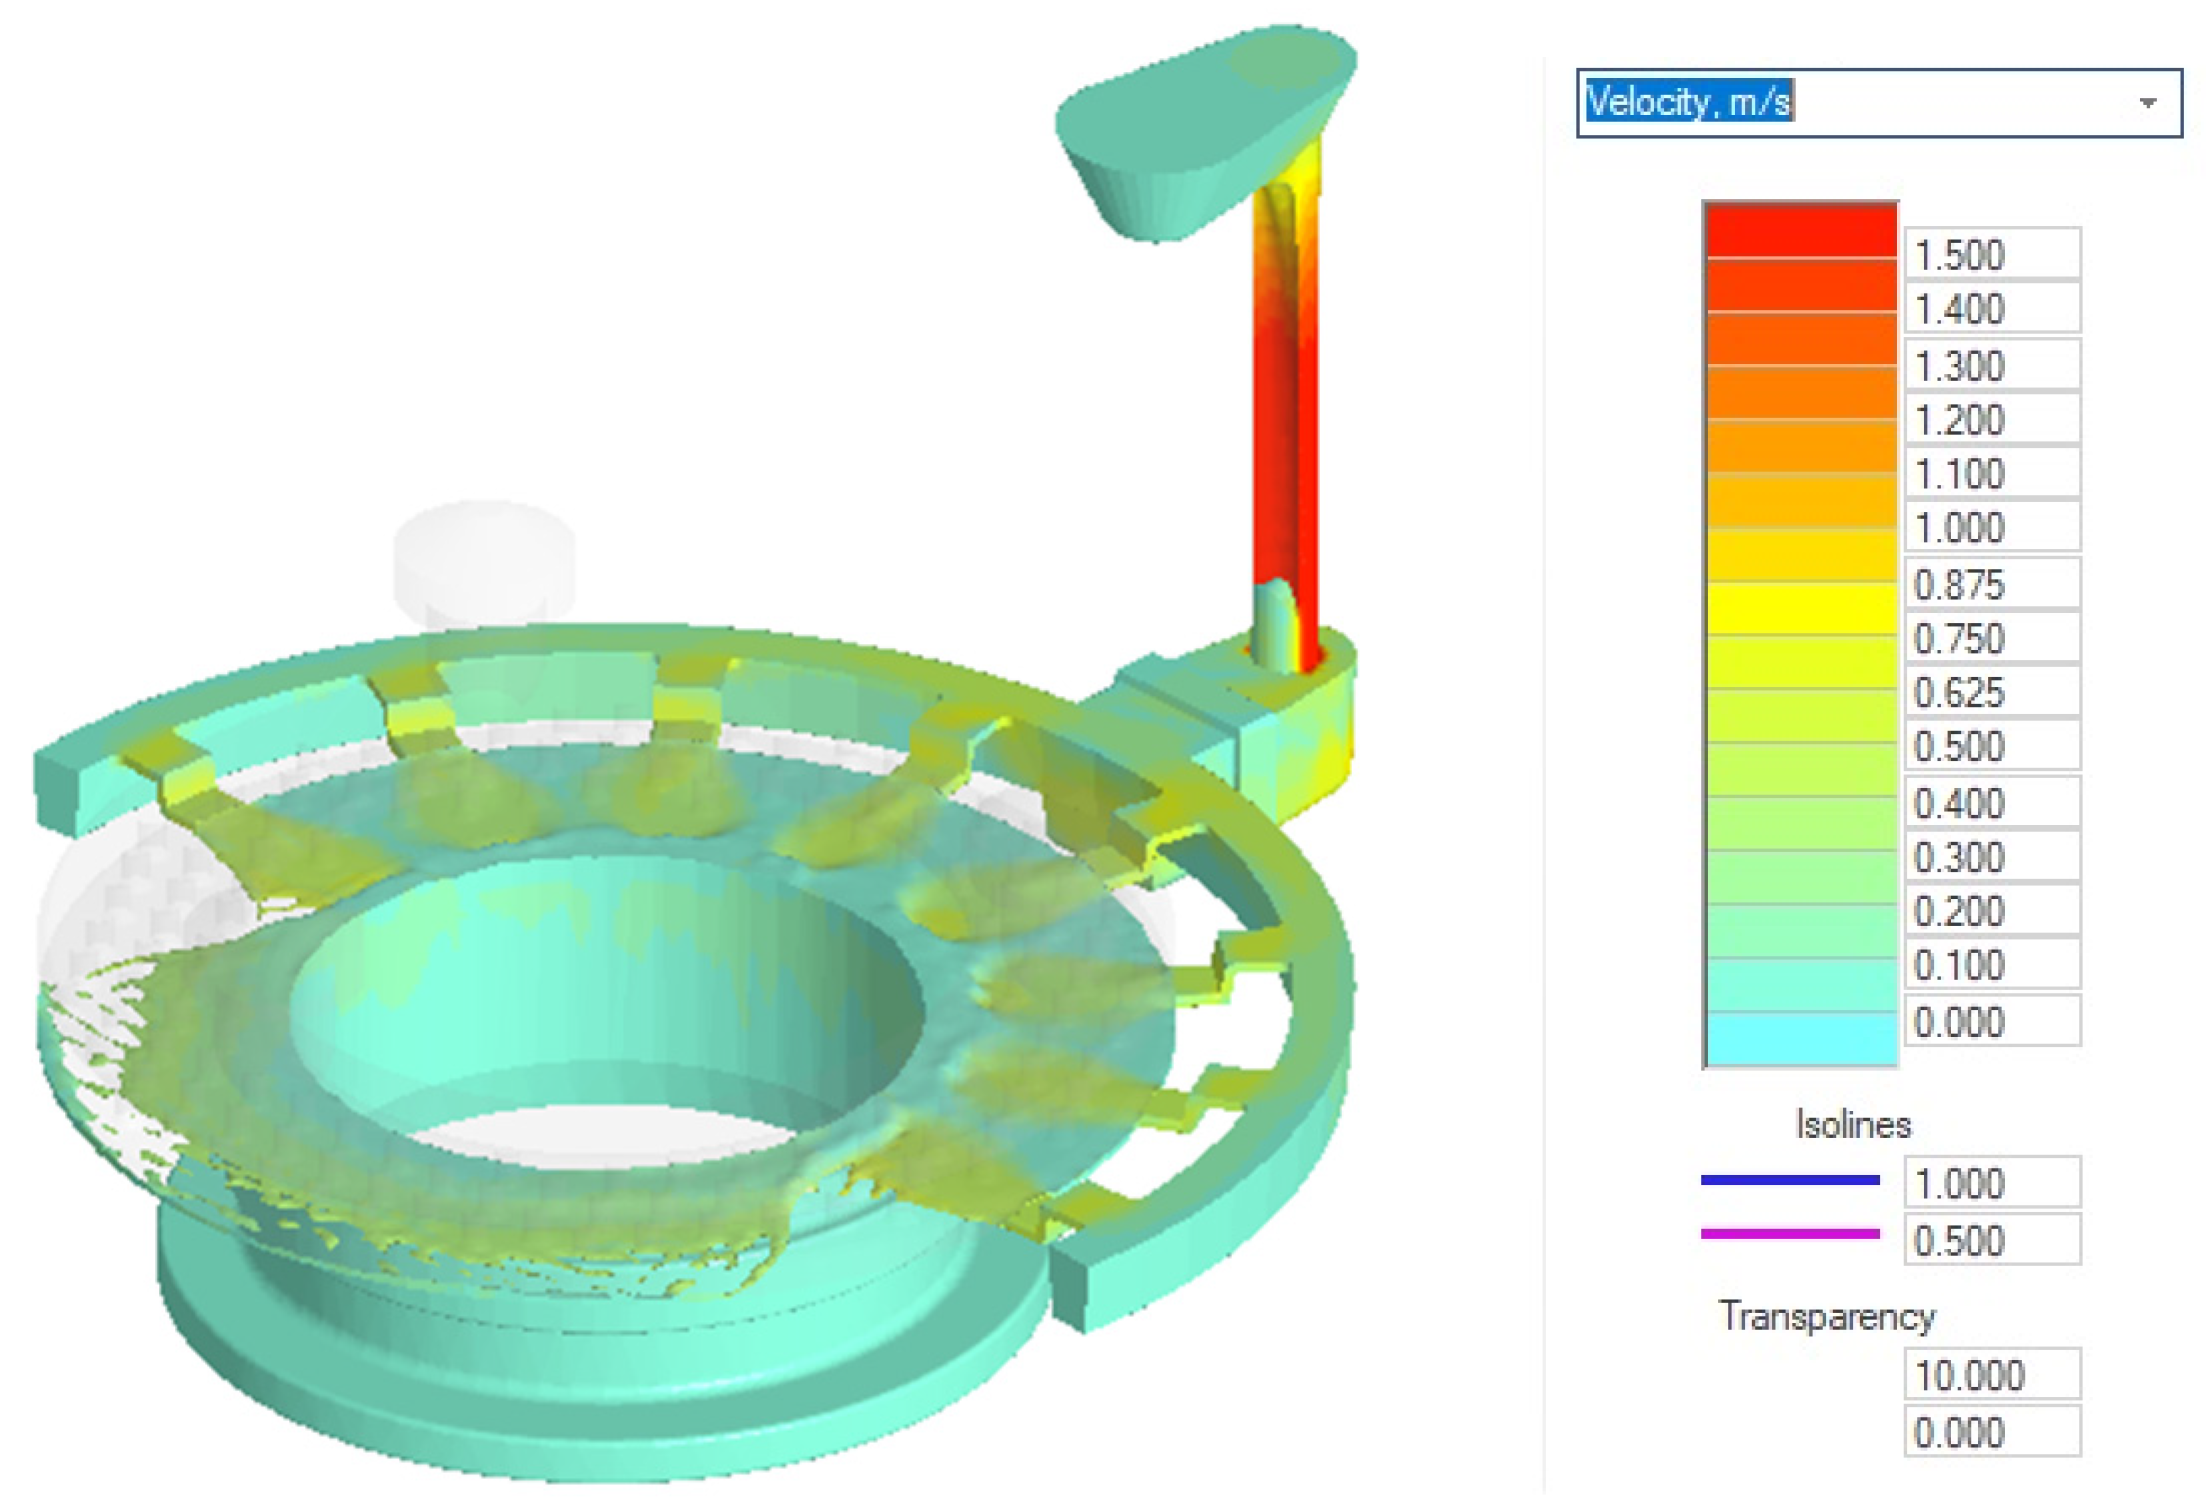The height and width of the screenshot is (1505, 2206).
Task: Click the yellow color band in legend
Action: 1800,608
